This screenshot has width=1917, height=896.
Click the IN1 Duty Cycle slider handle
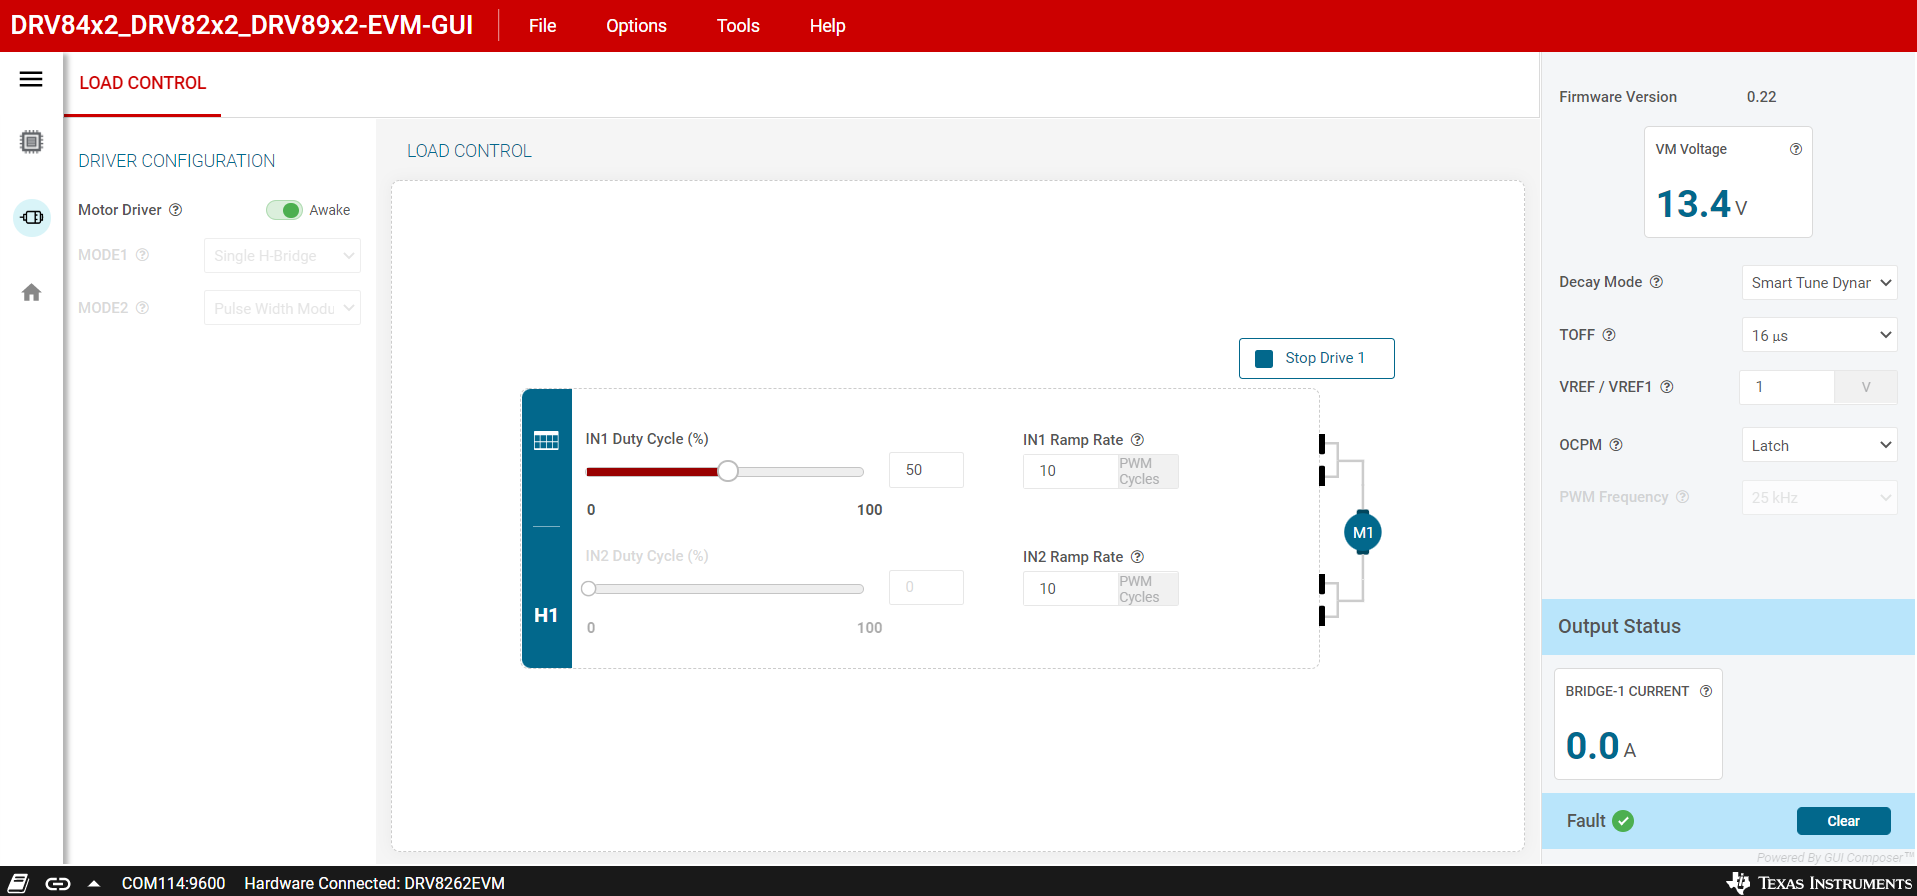click(x=728, y=471)
